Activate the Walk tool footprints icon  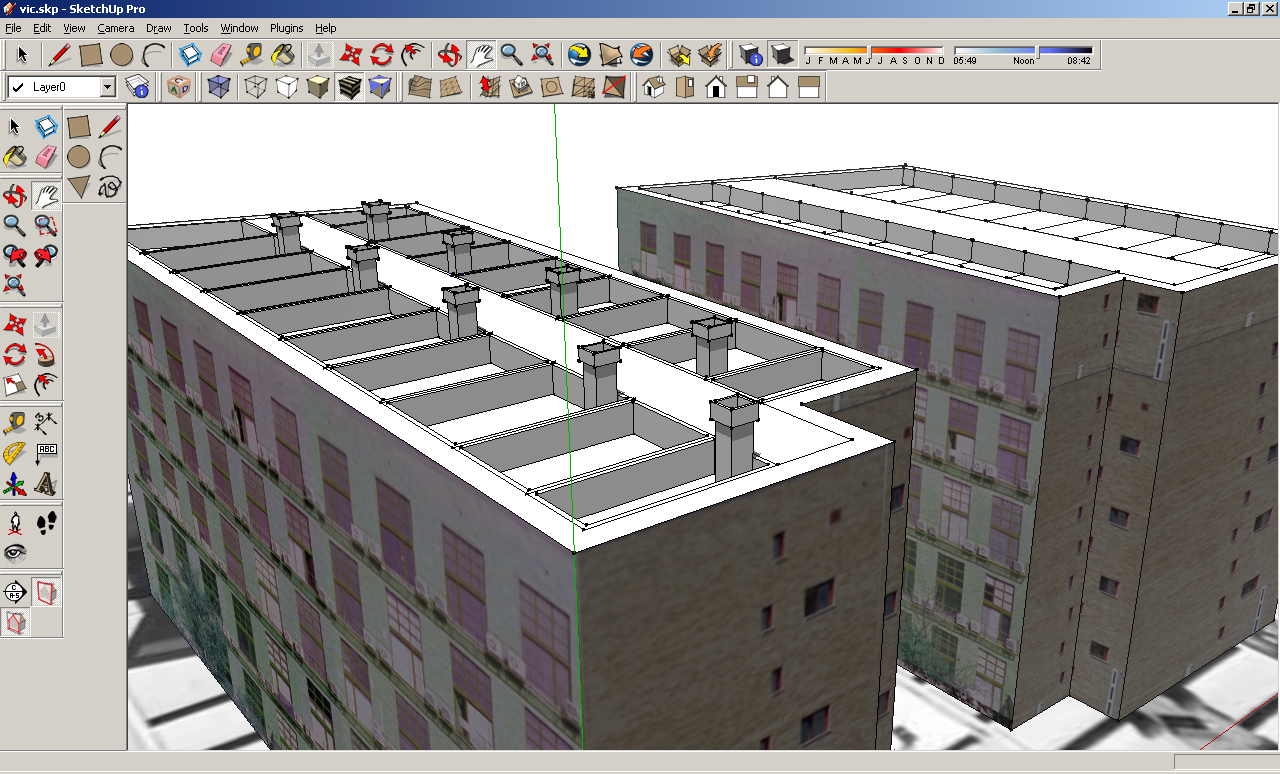(x=45, y=521)
